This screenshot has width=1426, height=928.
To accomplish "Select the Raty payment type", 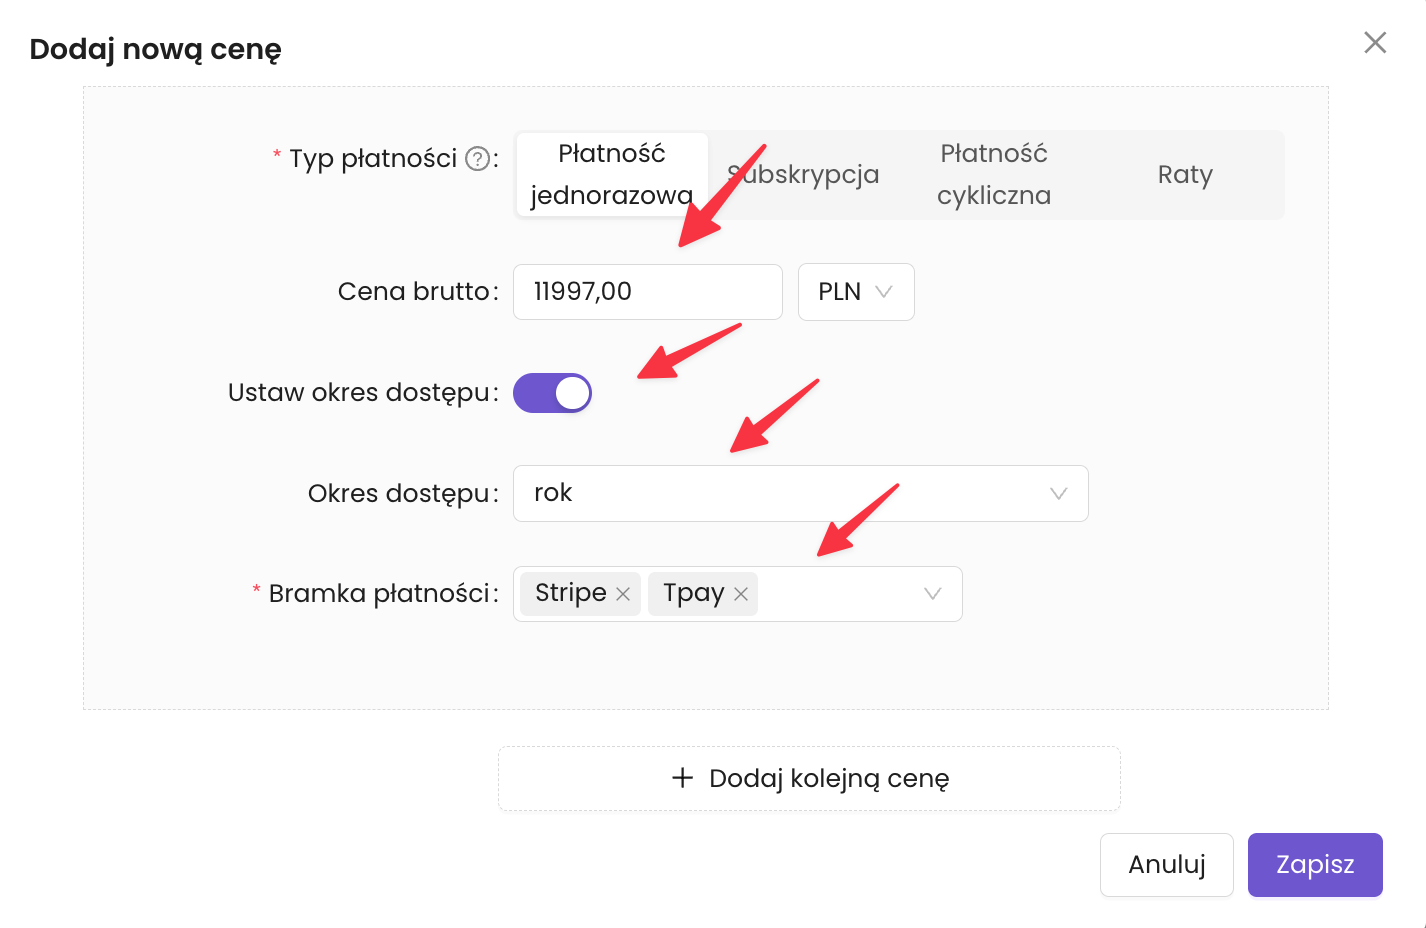I will point(1185,175).
